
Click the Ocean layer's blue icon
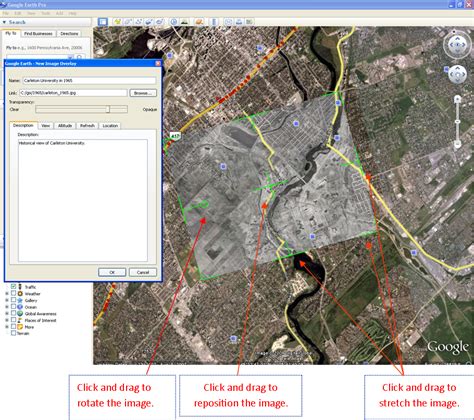20,307
